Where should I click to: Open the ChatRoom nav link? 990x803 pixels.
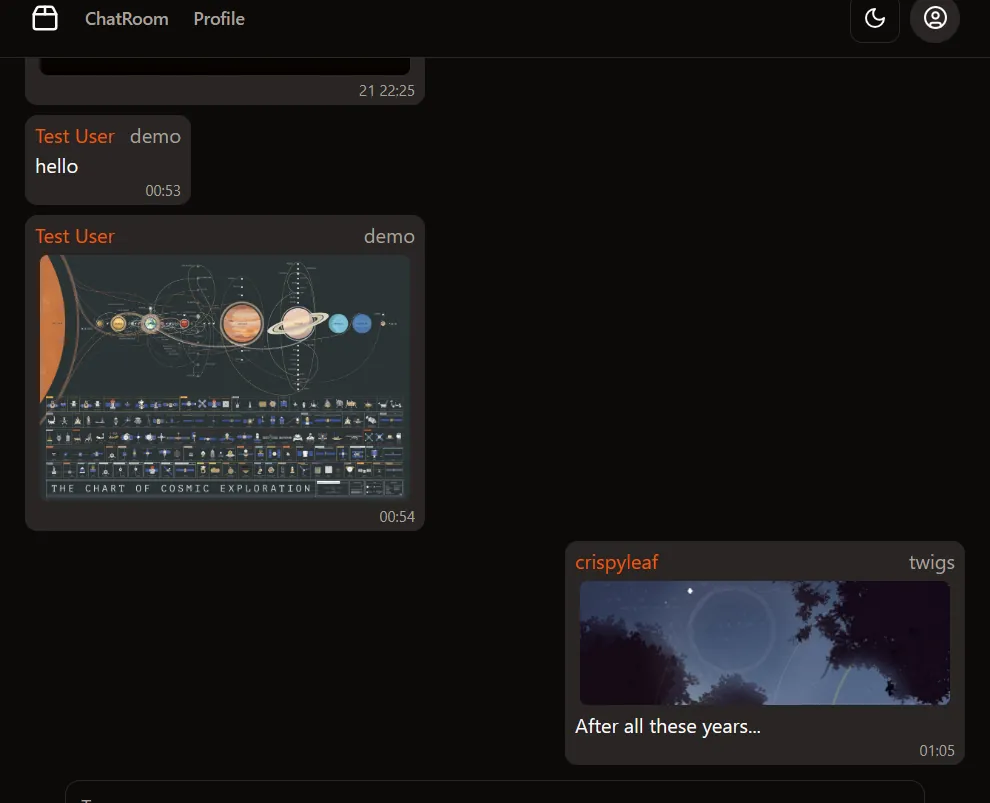(127, 19)
